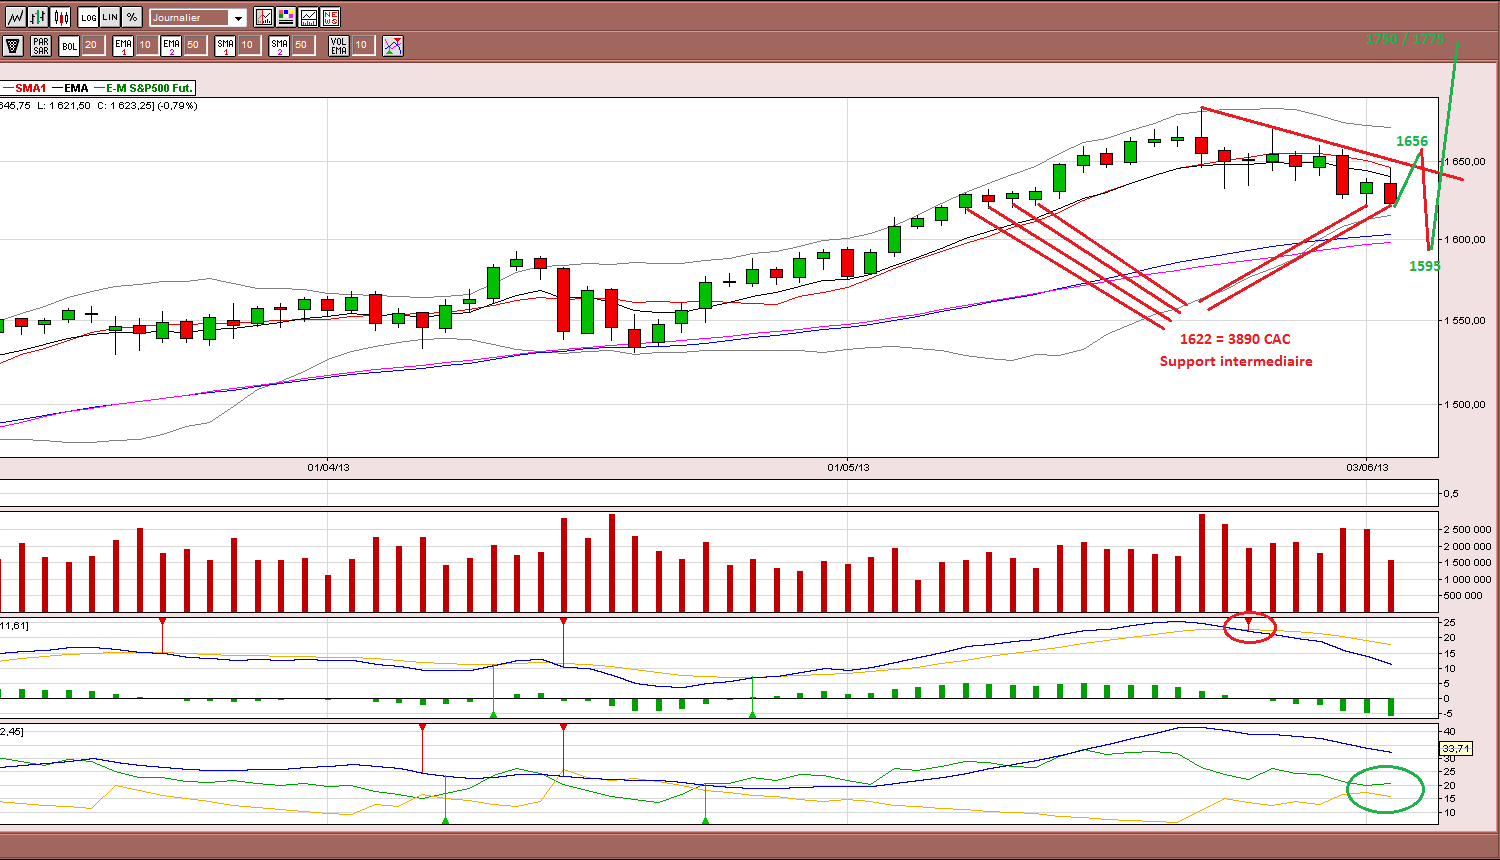Screen dimensions: 1500x860
Task: Edit the VOL EMA period field
Action: tap(362, 45)
